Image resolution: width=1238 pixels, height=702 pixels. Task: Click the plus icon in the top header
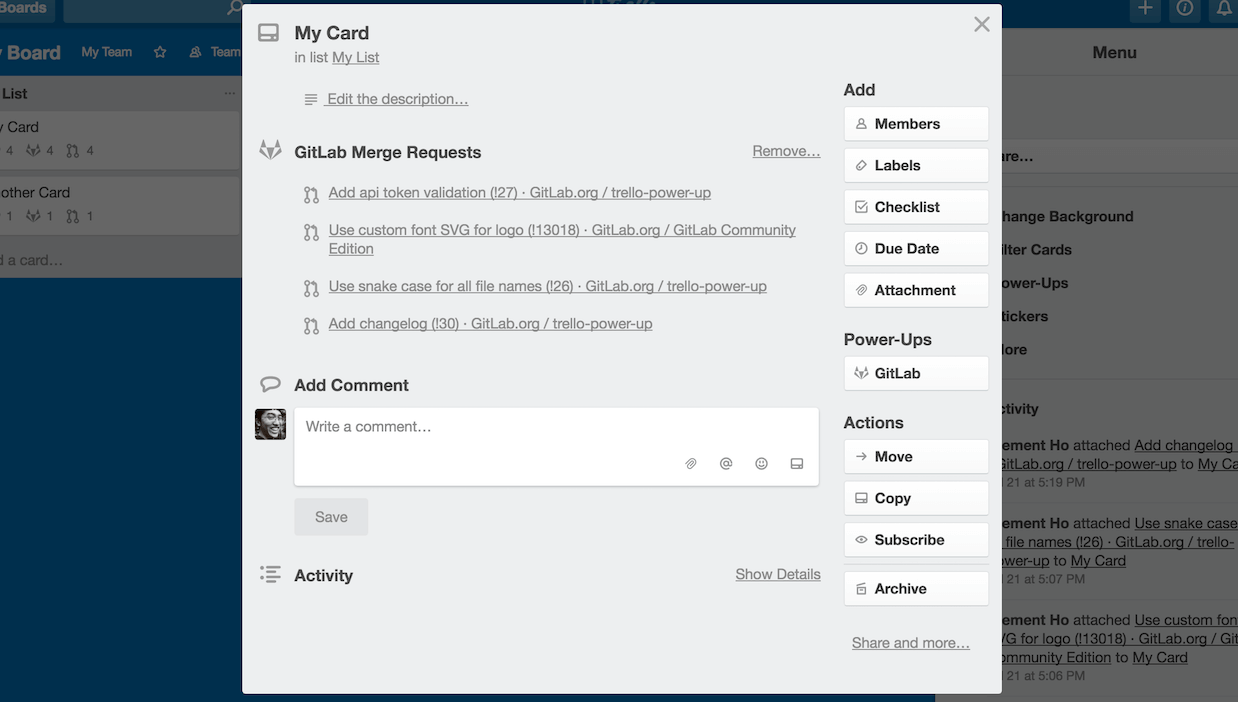pyautogui.click(x=1143, y=10)
